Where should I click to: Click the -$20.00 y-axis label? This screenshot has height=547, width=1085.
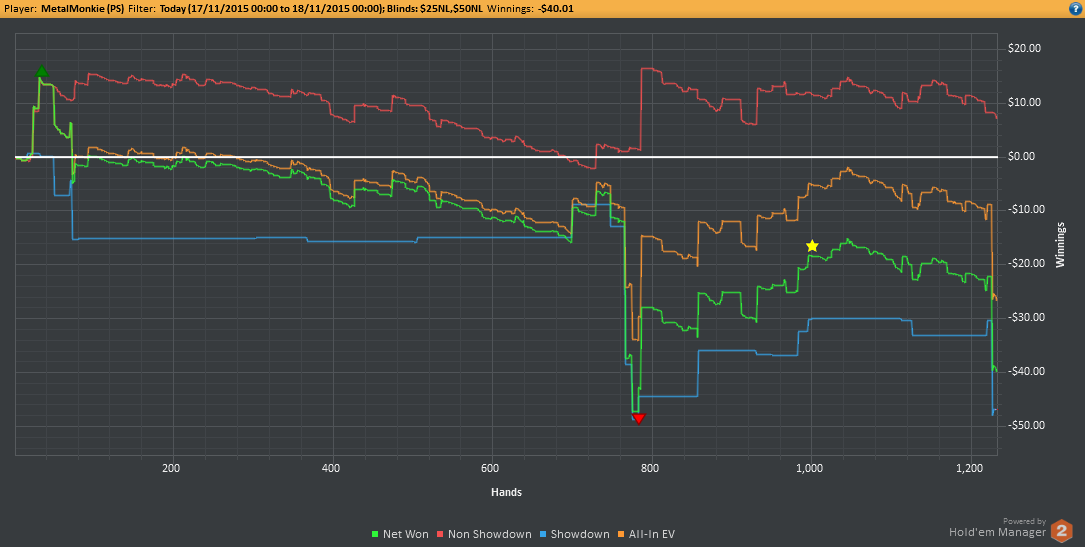coord(1025,264)
